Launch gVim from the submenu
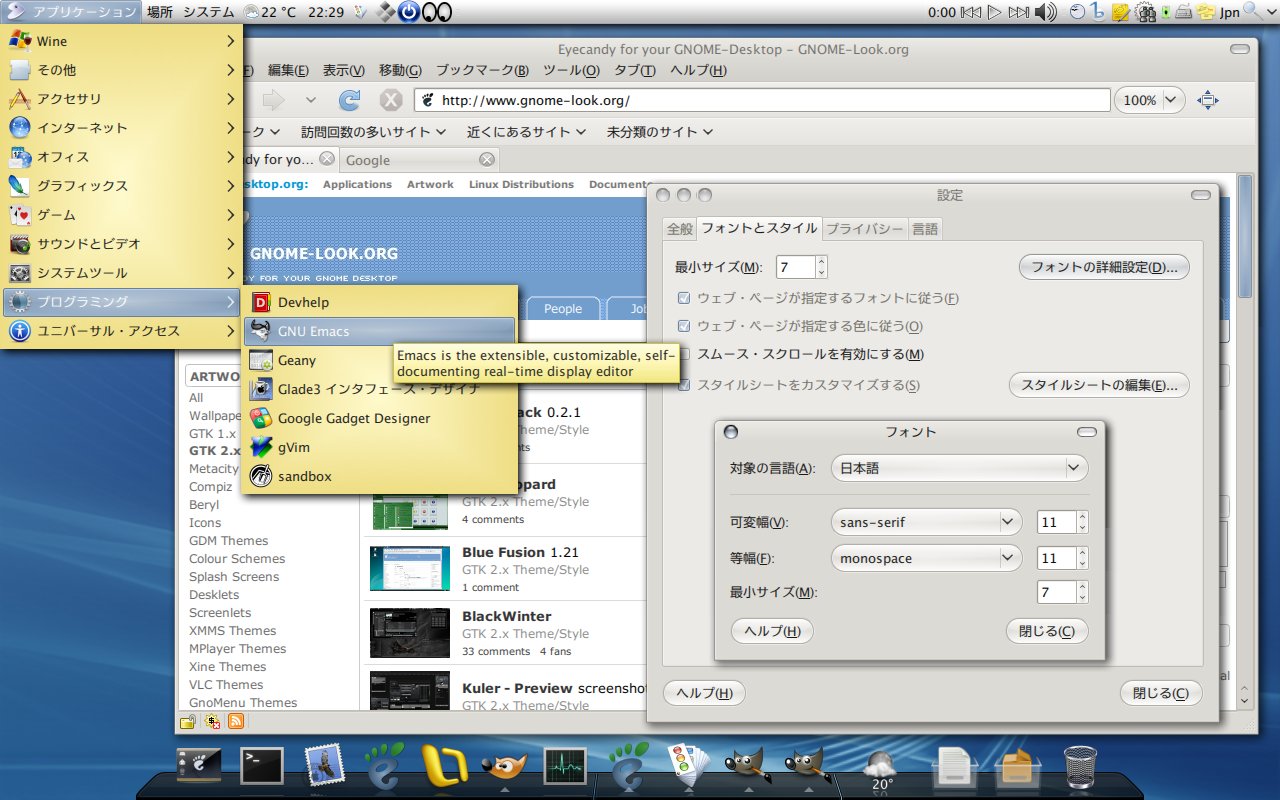Screen dimensions: 1280x800 [x=379, y=447]
